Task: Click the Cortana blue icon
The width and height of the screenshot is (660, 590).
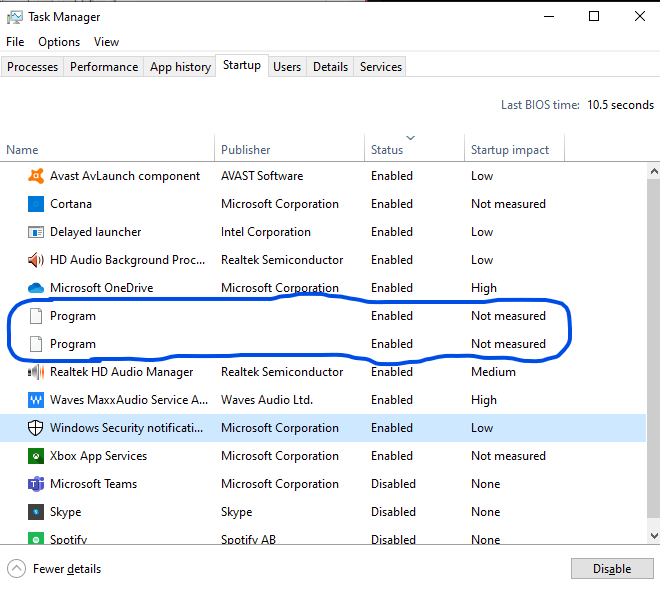Action: (36, 204)
